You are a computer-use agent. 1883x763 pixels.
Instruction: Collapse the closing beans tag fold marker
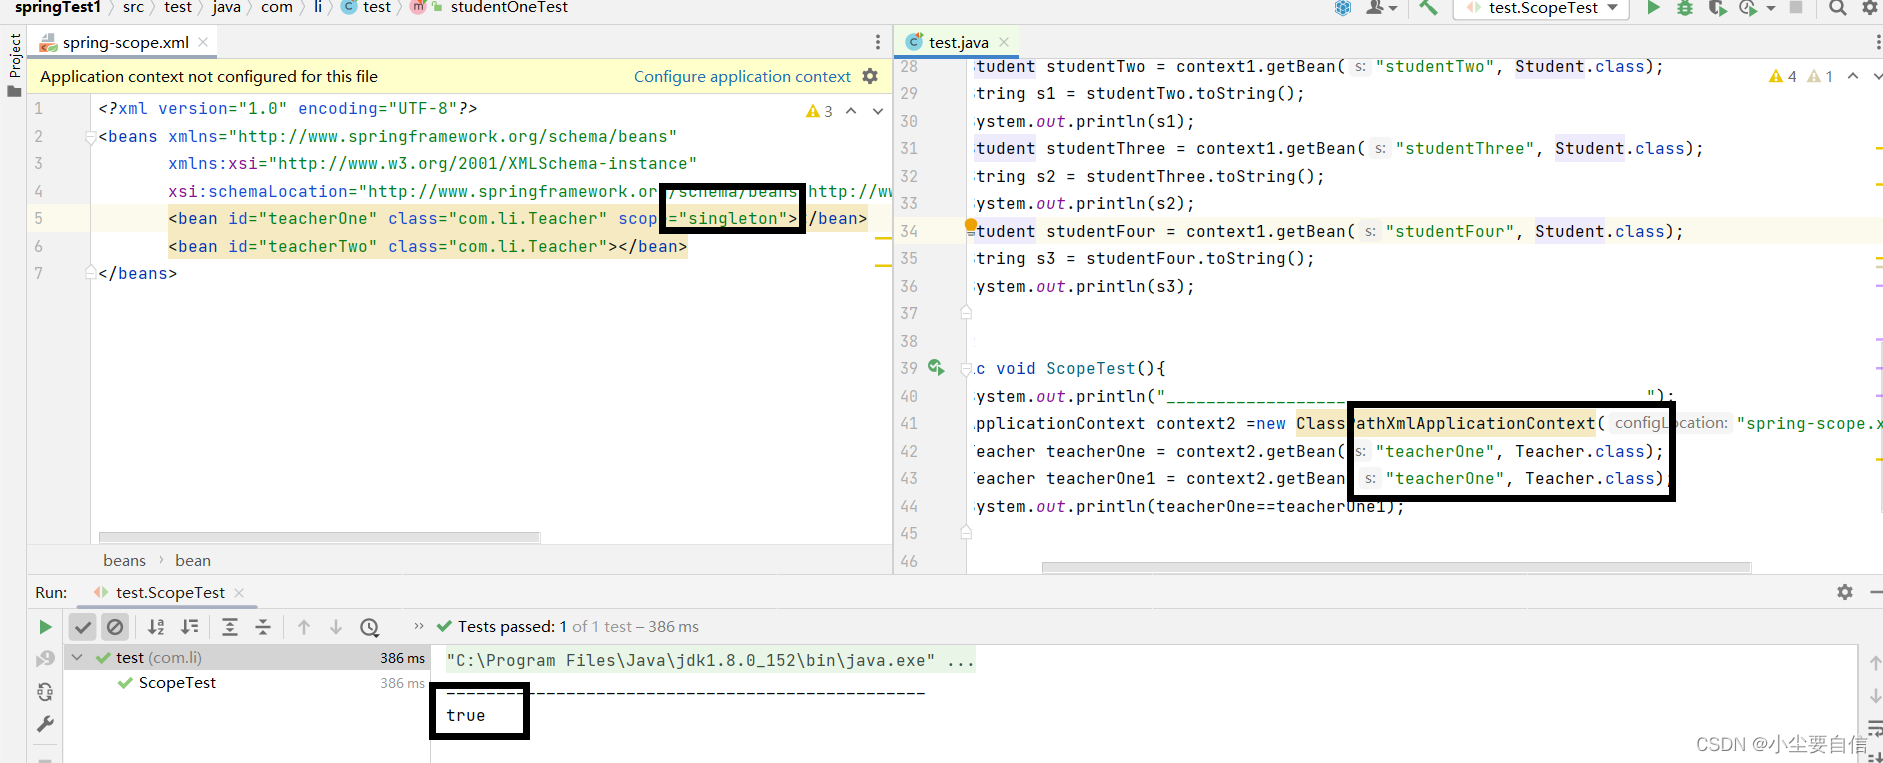(91, 273)
